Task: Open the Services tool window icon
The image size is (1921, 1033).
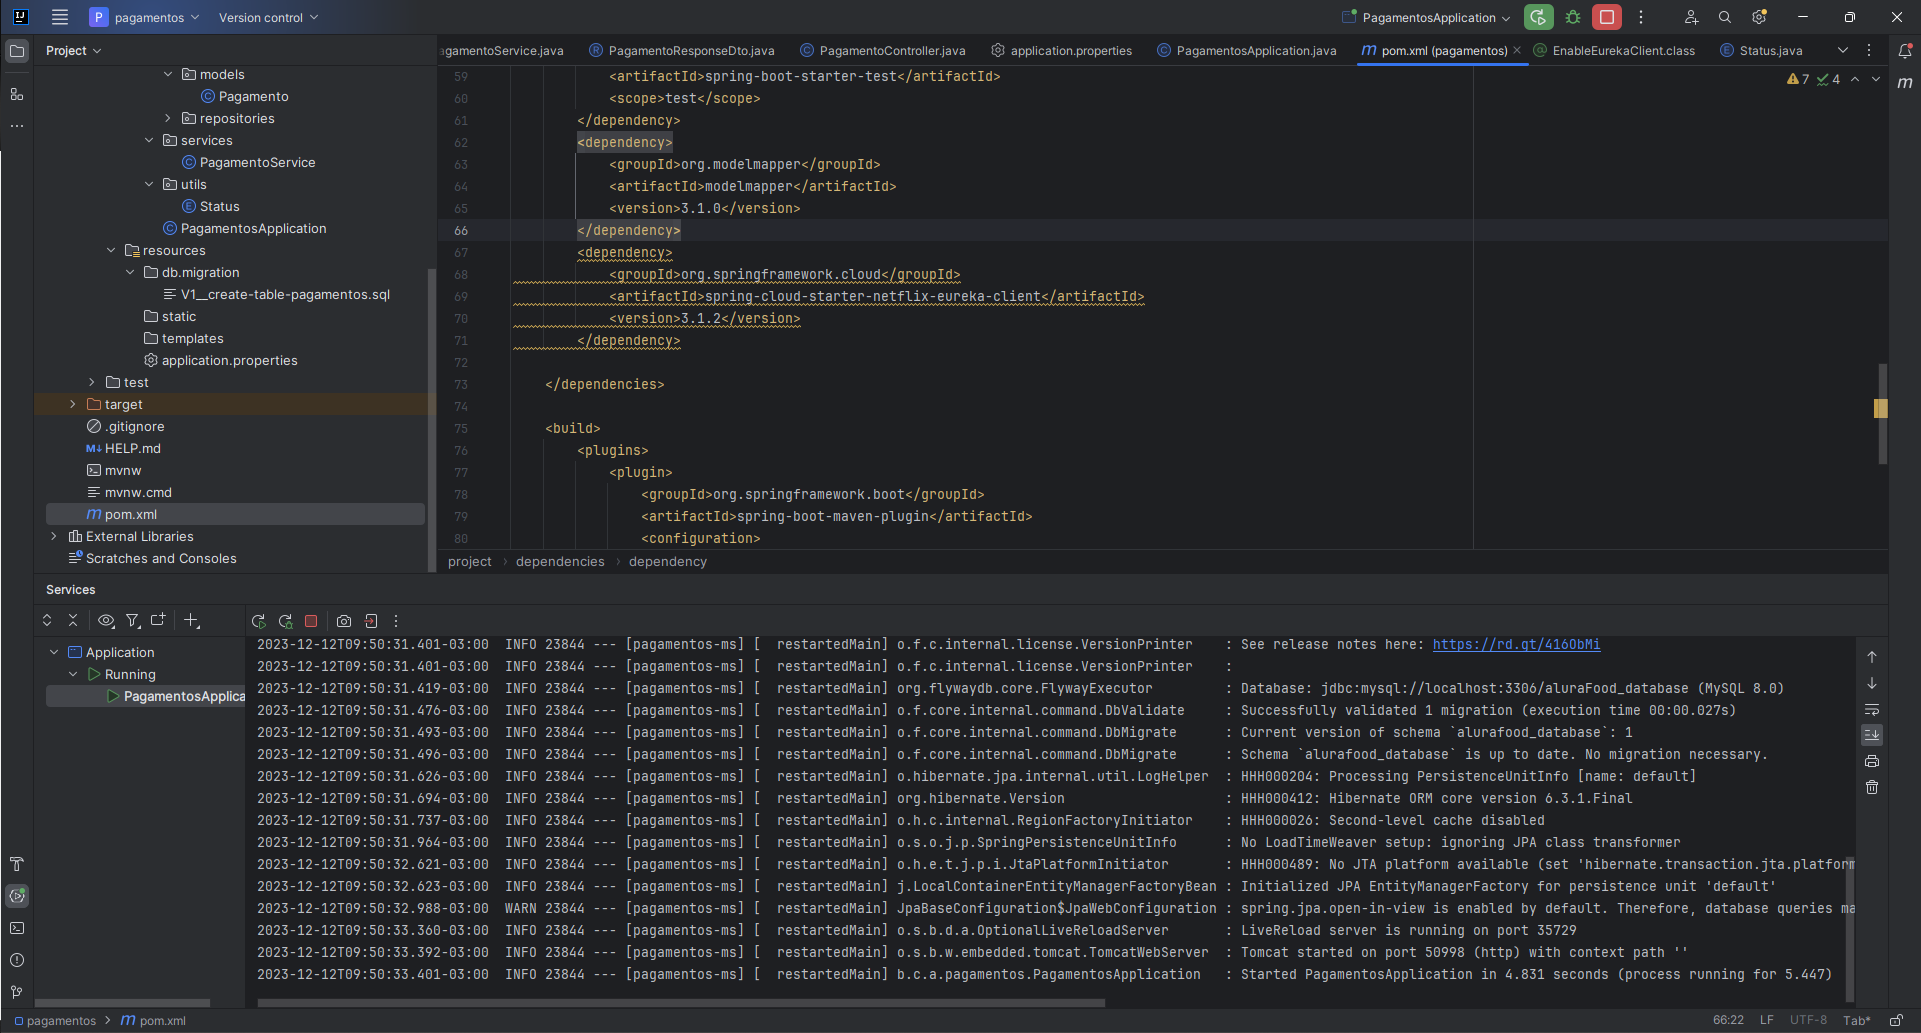Action: click(x=17, y=896)
